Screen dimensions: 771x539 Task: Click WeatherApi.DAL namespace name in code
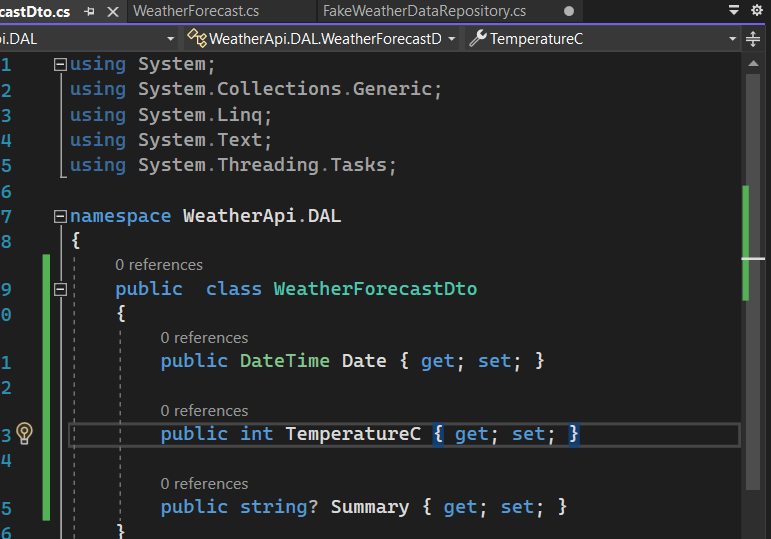tap(262, 216)
